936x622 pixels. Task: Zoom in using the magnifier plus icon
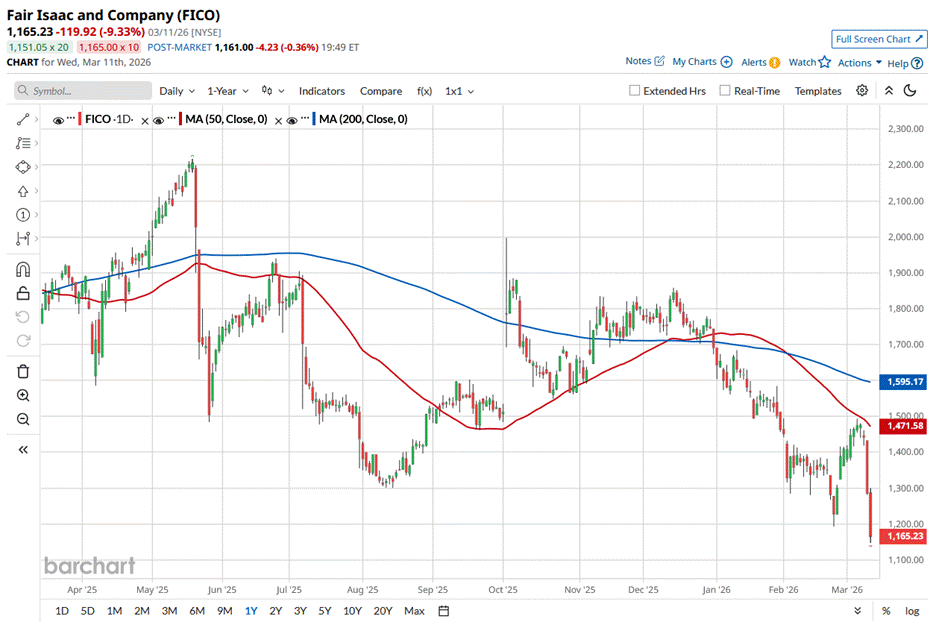(x=23, y=395)
